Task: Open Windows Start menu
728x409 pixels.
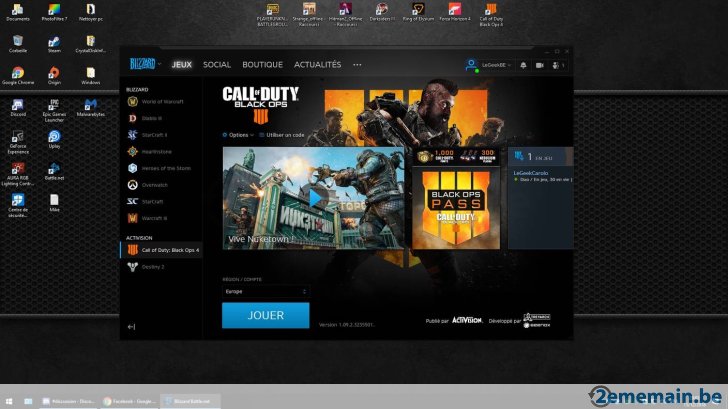Action: 9,401
